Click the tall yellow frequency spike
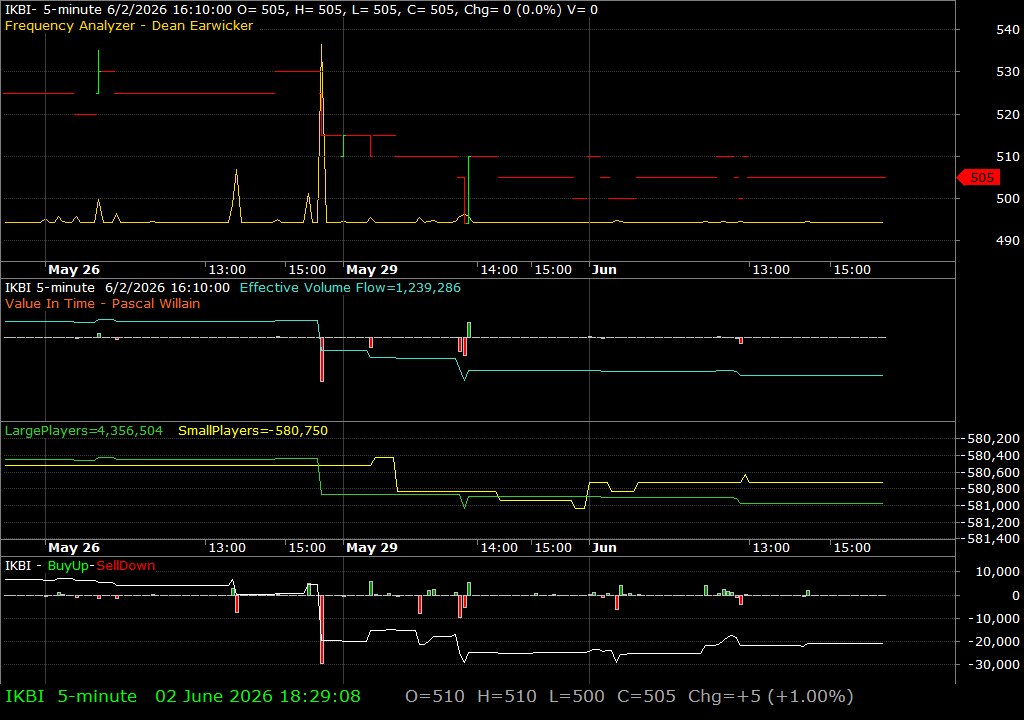Screen dimensions: 1024x720 coord(321,134)
